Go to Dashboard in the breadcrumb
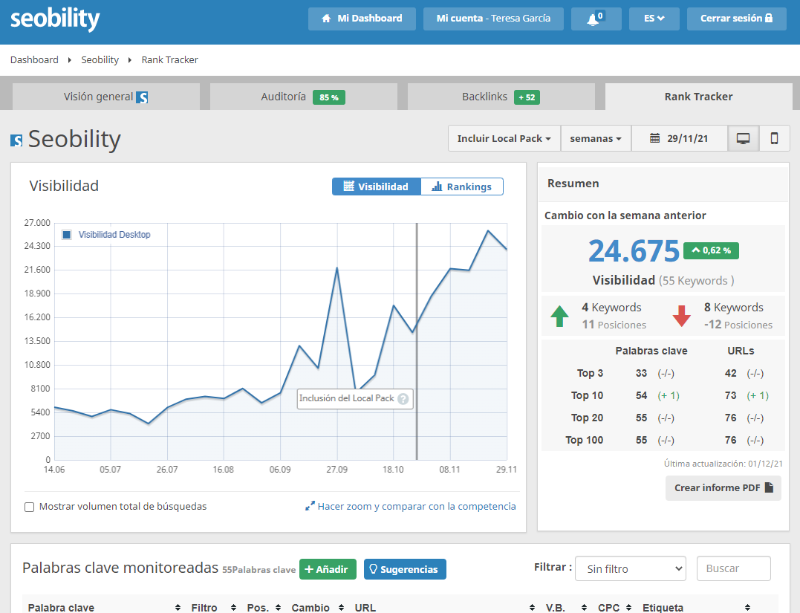Viewport: 800px width, 613px height. [x=34, y=60]
